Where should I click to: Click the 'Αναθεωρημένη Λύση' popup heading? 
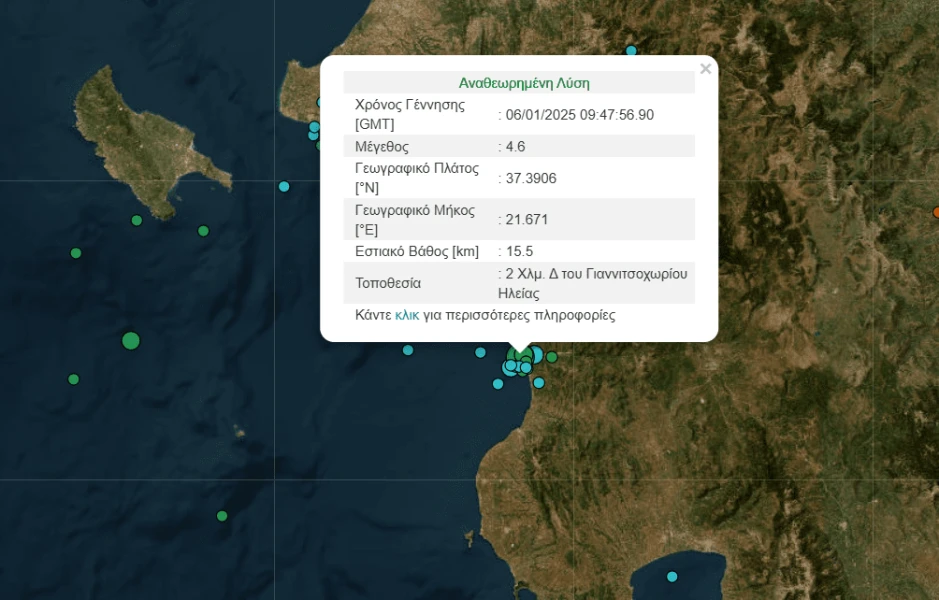[524, 83]
